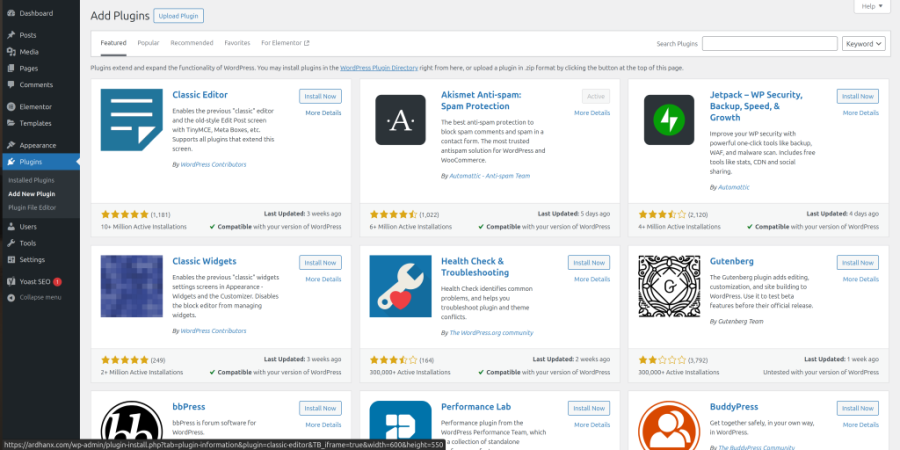900x450 pixels.
Task: Install the Classic Widgets plugin
Action: 320,263
